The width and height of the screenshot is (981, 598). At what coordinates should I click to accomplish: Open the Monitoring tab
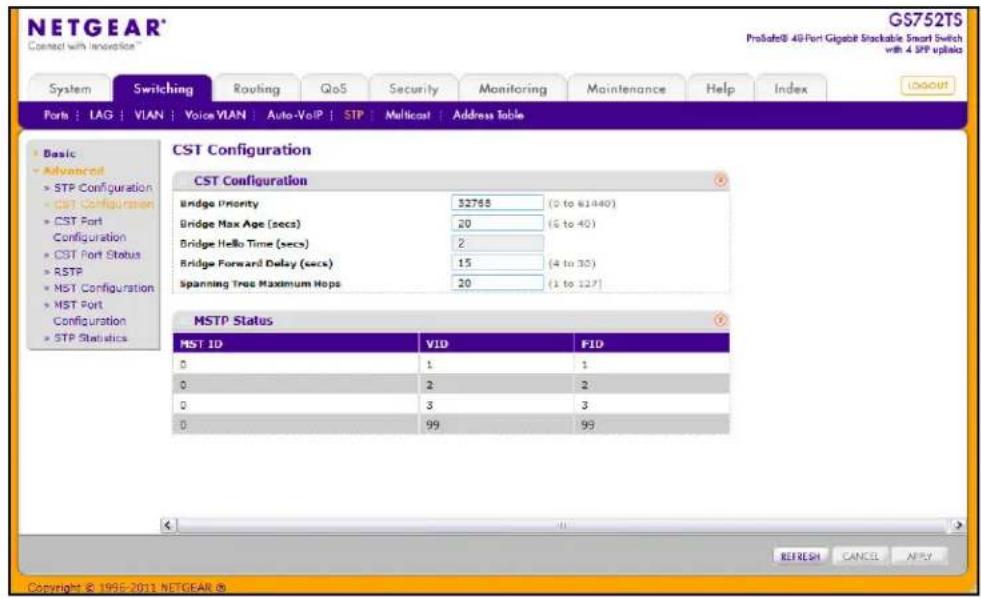(x=512, y=89)
